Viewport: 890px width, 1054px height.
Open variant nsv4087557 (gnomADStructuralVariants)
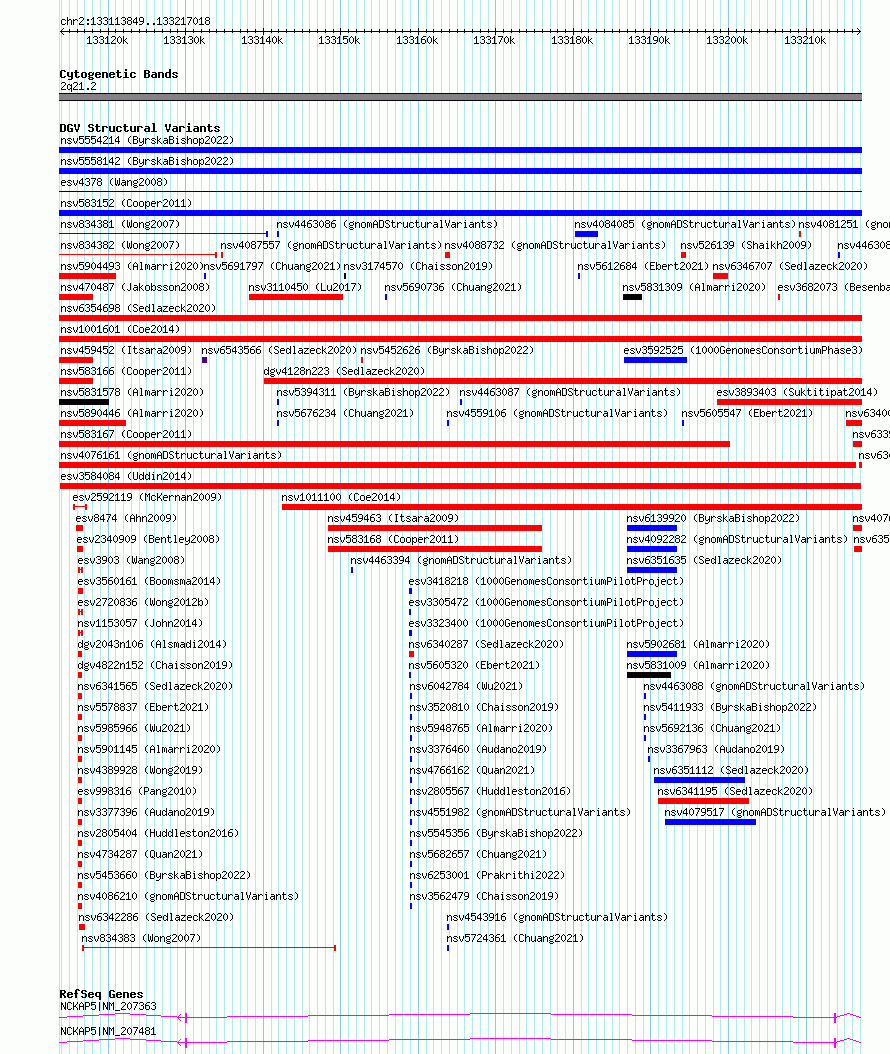click(x=331, y=245)
